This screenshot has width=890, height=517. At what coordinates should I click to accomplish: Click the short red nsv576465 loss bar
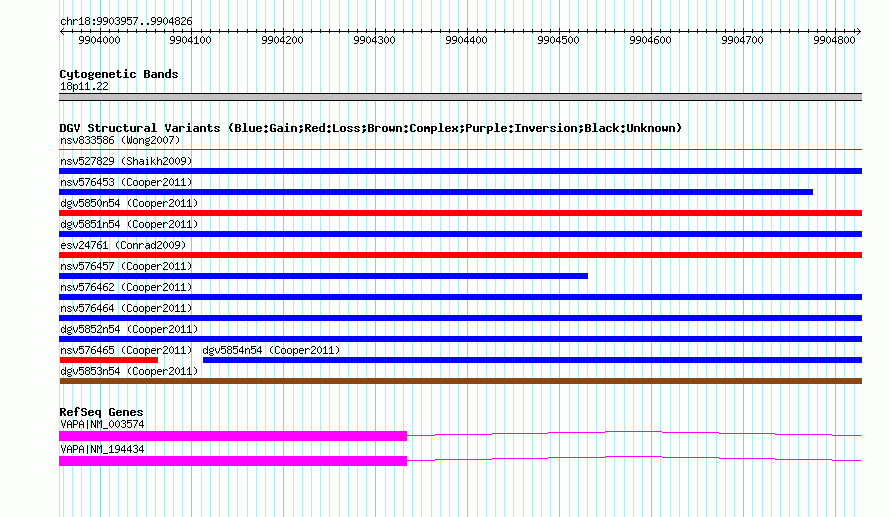pos(108,360)
